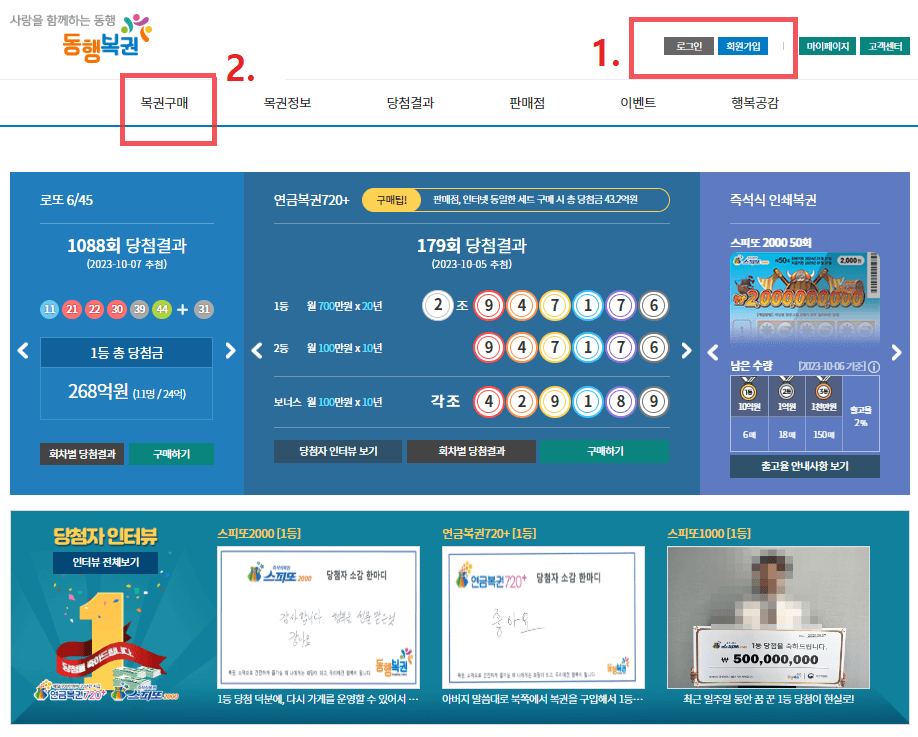The width and height of the screenshot is (918, 737).
Task: Click lotto ball number 44
Action: [162, 309]
